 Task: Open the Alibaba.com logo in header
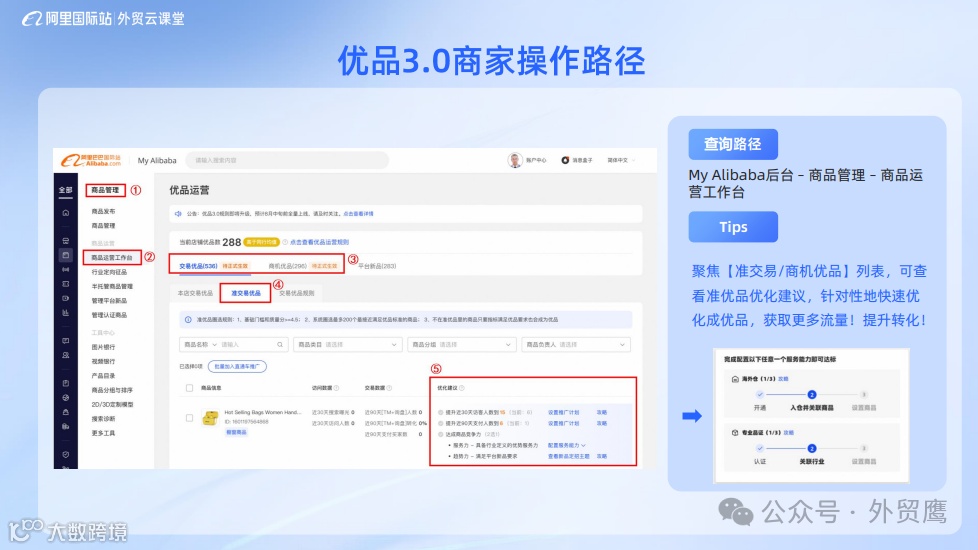(91, 160)
